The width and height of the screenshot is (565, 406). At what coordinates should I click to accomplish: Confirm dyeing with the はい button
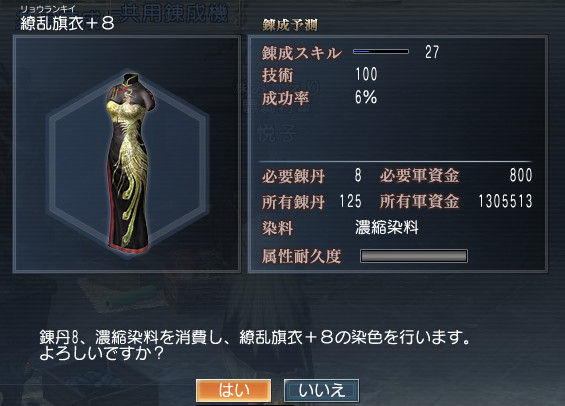point(233,390)
